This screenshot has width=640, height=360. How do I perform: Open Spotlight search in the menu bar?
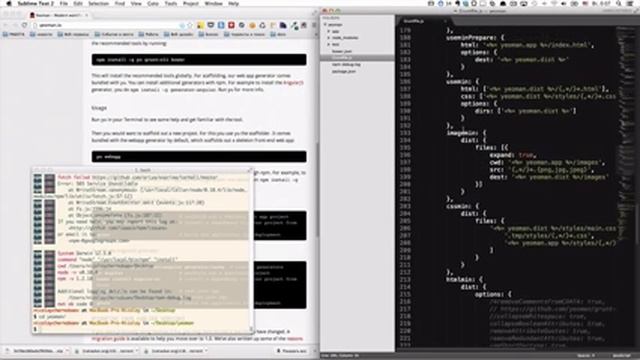pyautogui.click(x=619, y=3)
